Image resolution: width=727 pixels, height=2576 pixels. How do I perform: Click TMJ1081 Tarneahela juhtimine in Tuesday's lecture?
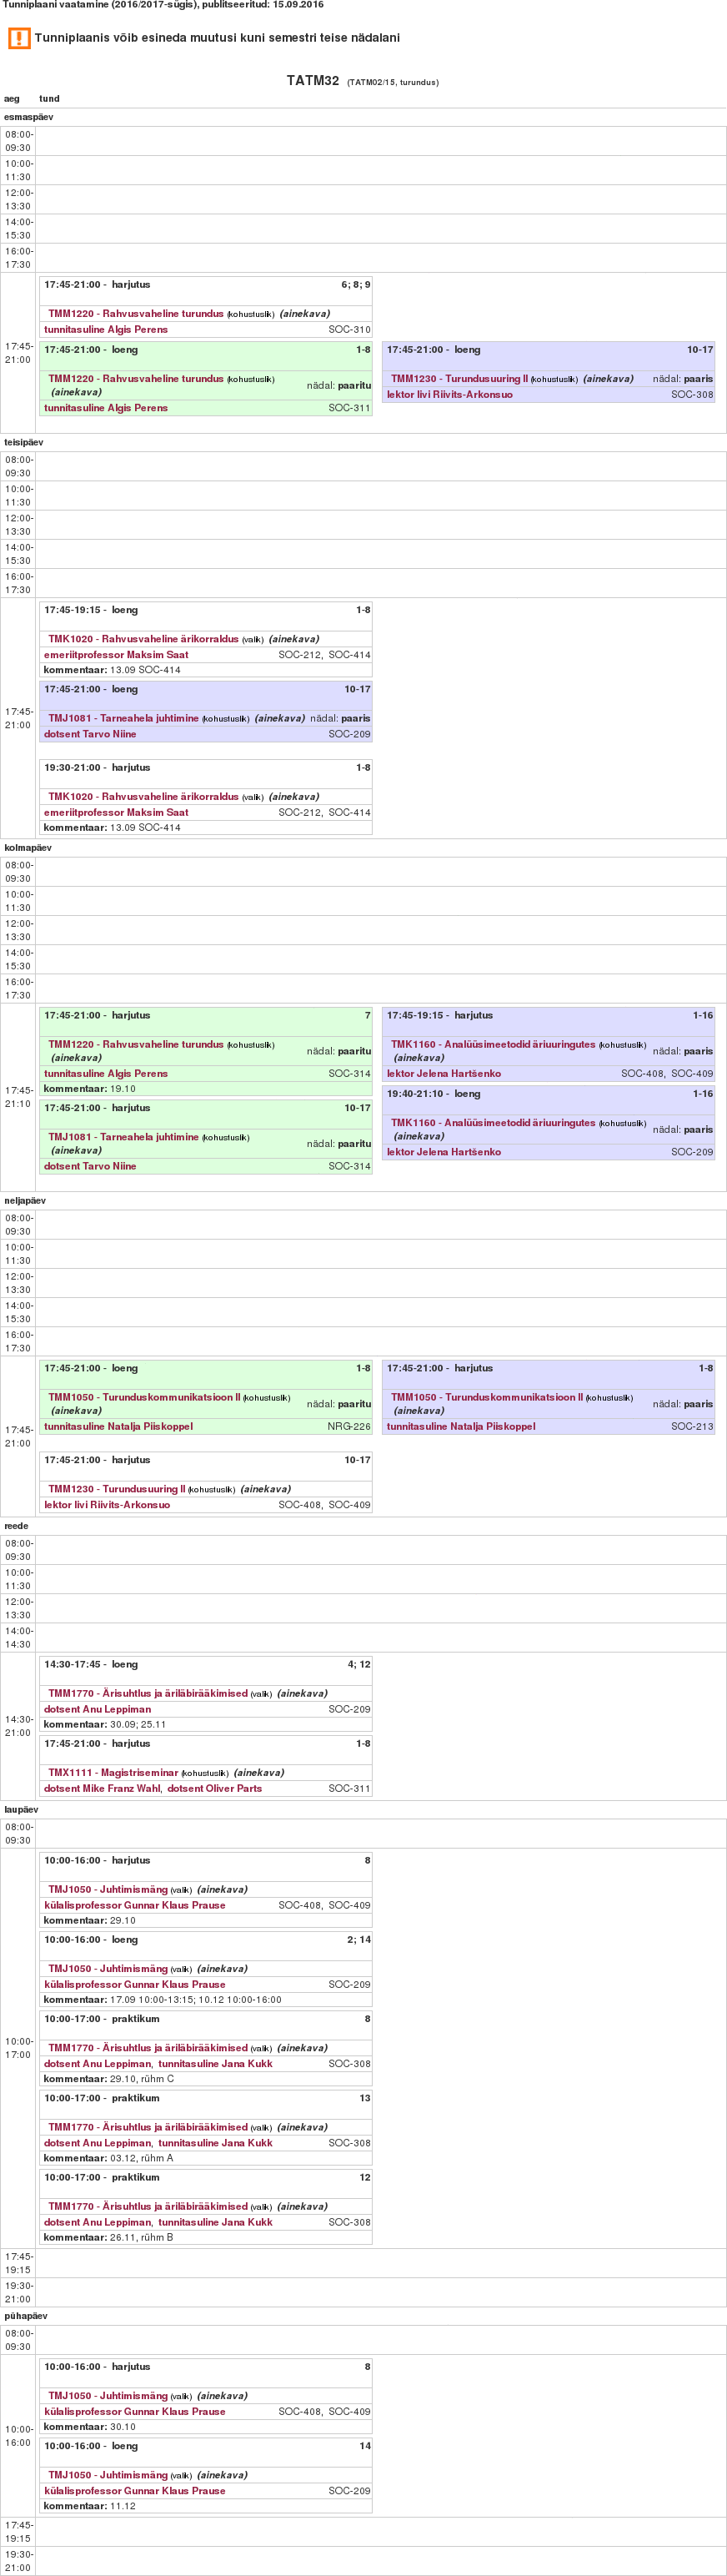[123, 718]
